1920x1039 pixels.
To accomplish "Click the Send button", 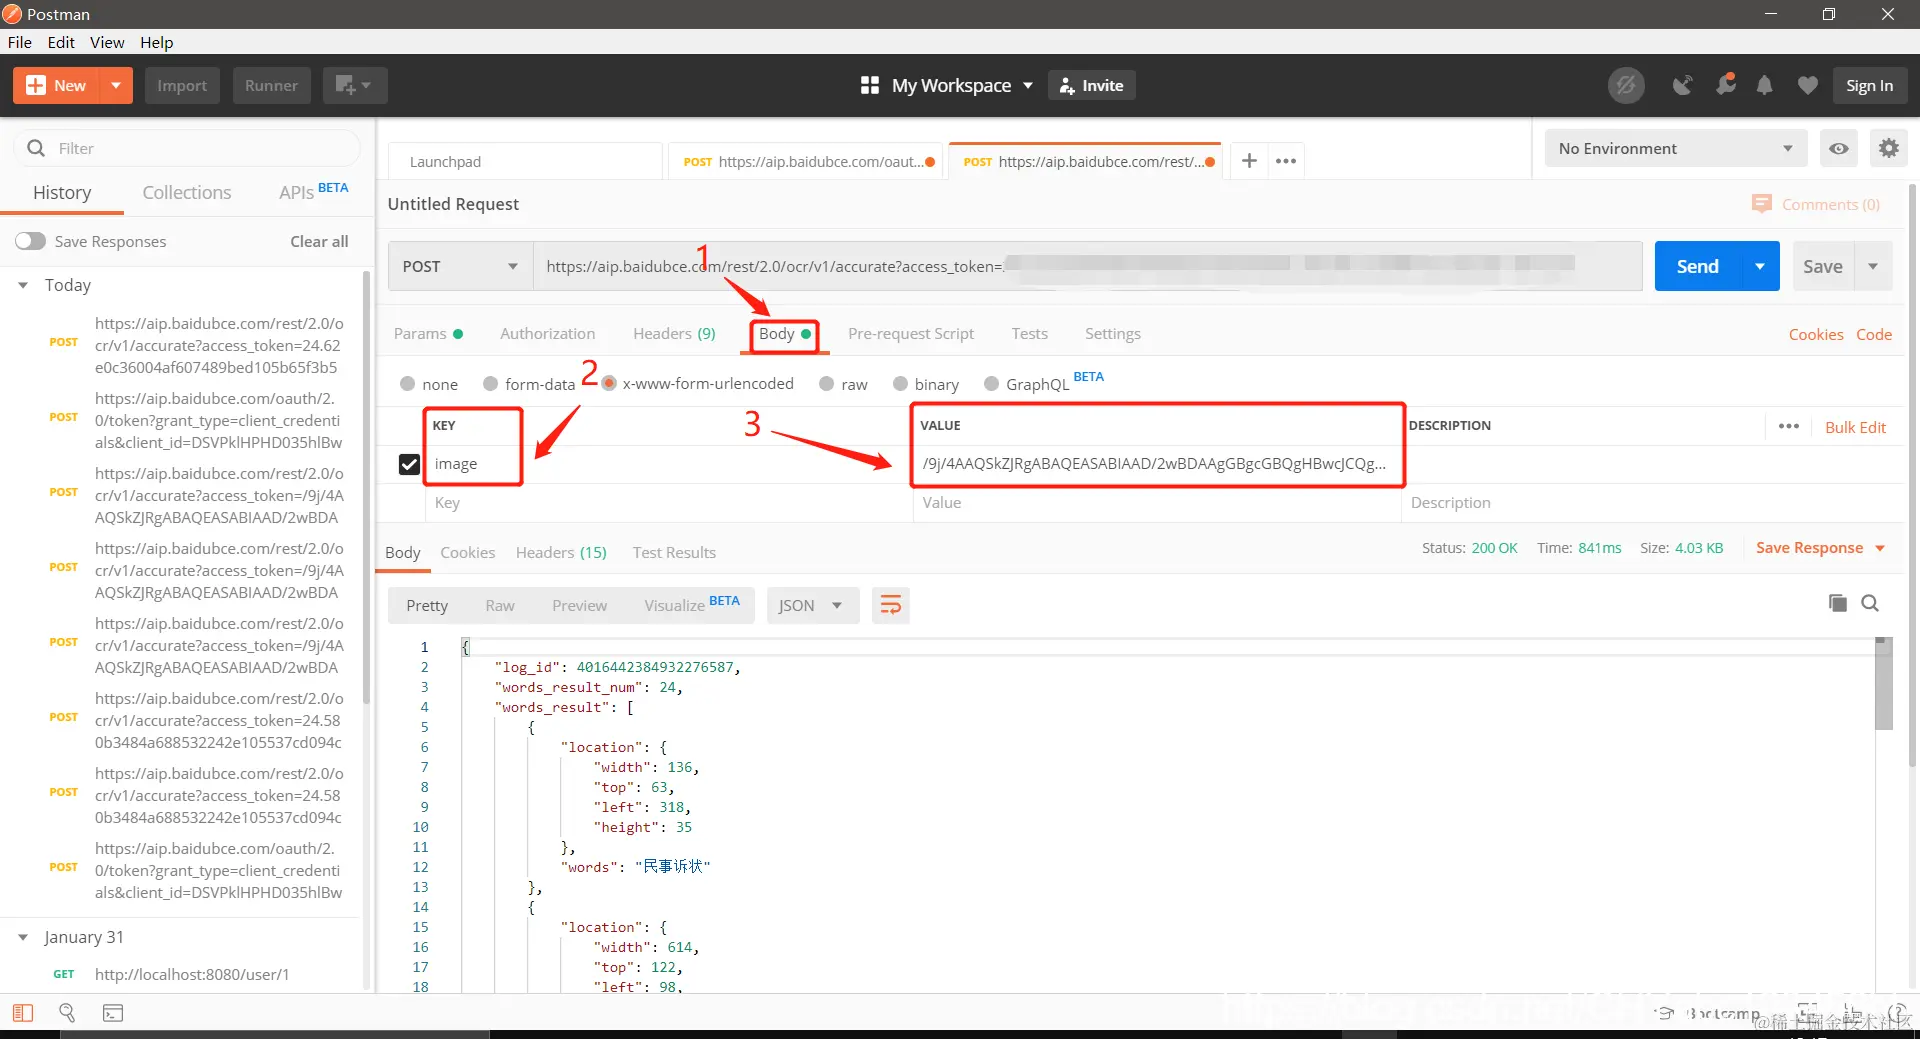I will coord(1698,267).
